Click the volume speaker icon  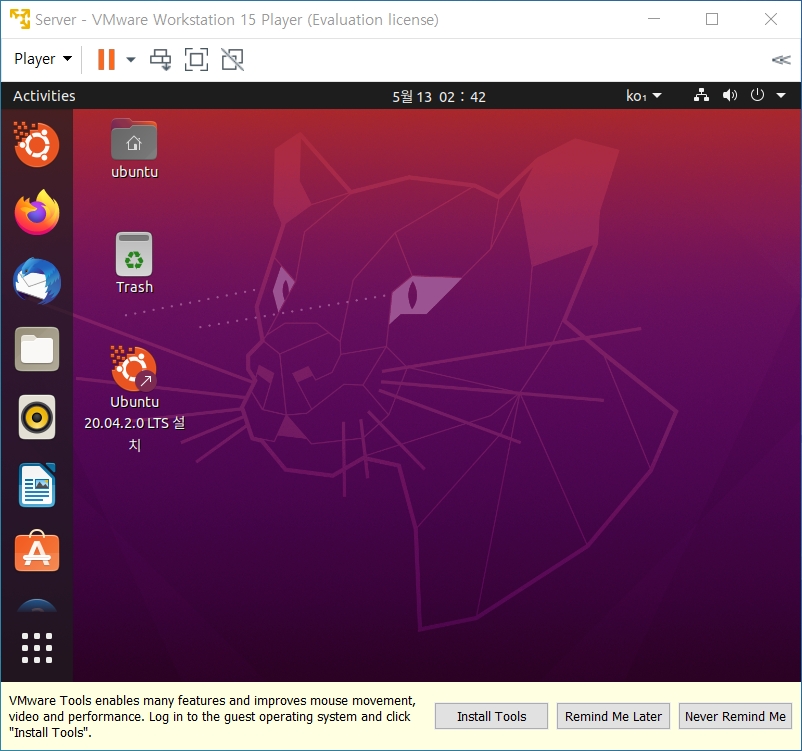pos(730,95)
